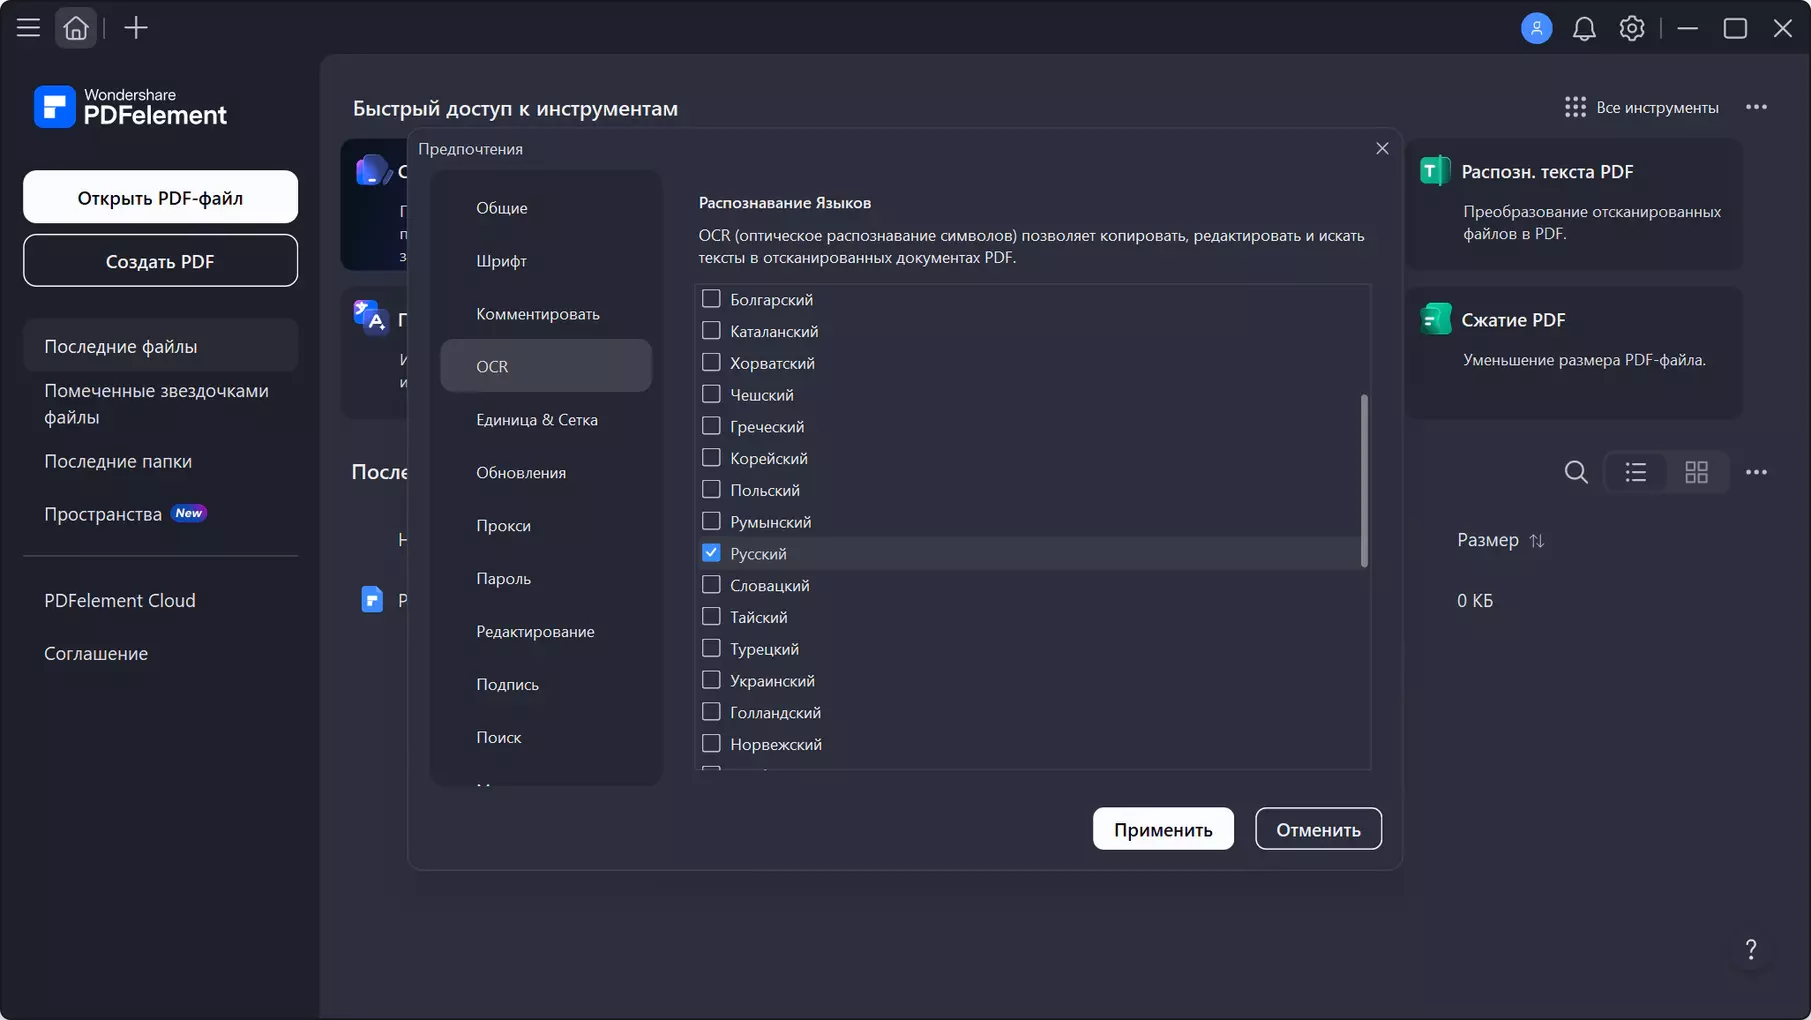Check the Korean language box

711,458
